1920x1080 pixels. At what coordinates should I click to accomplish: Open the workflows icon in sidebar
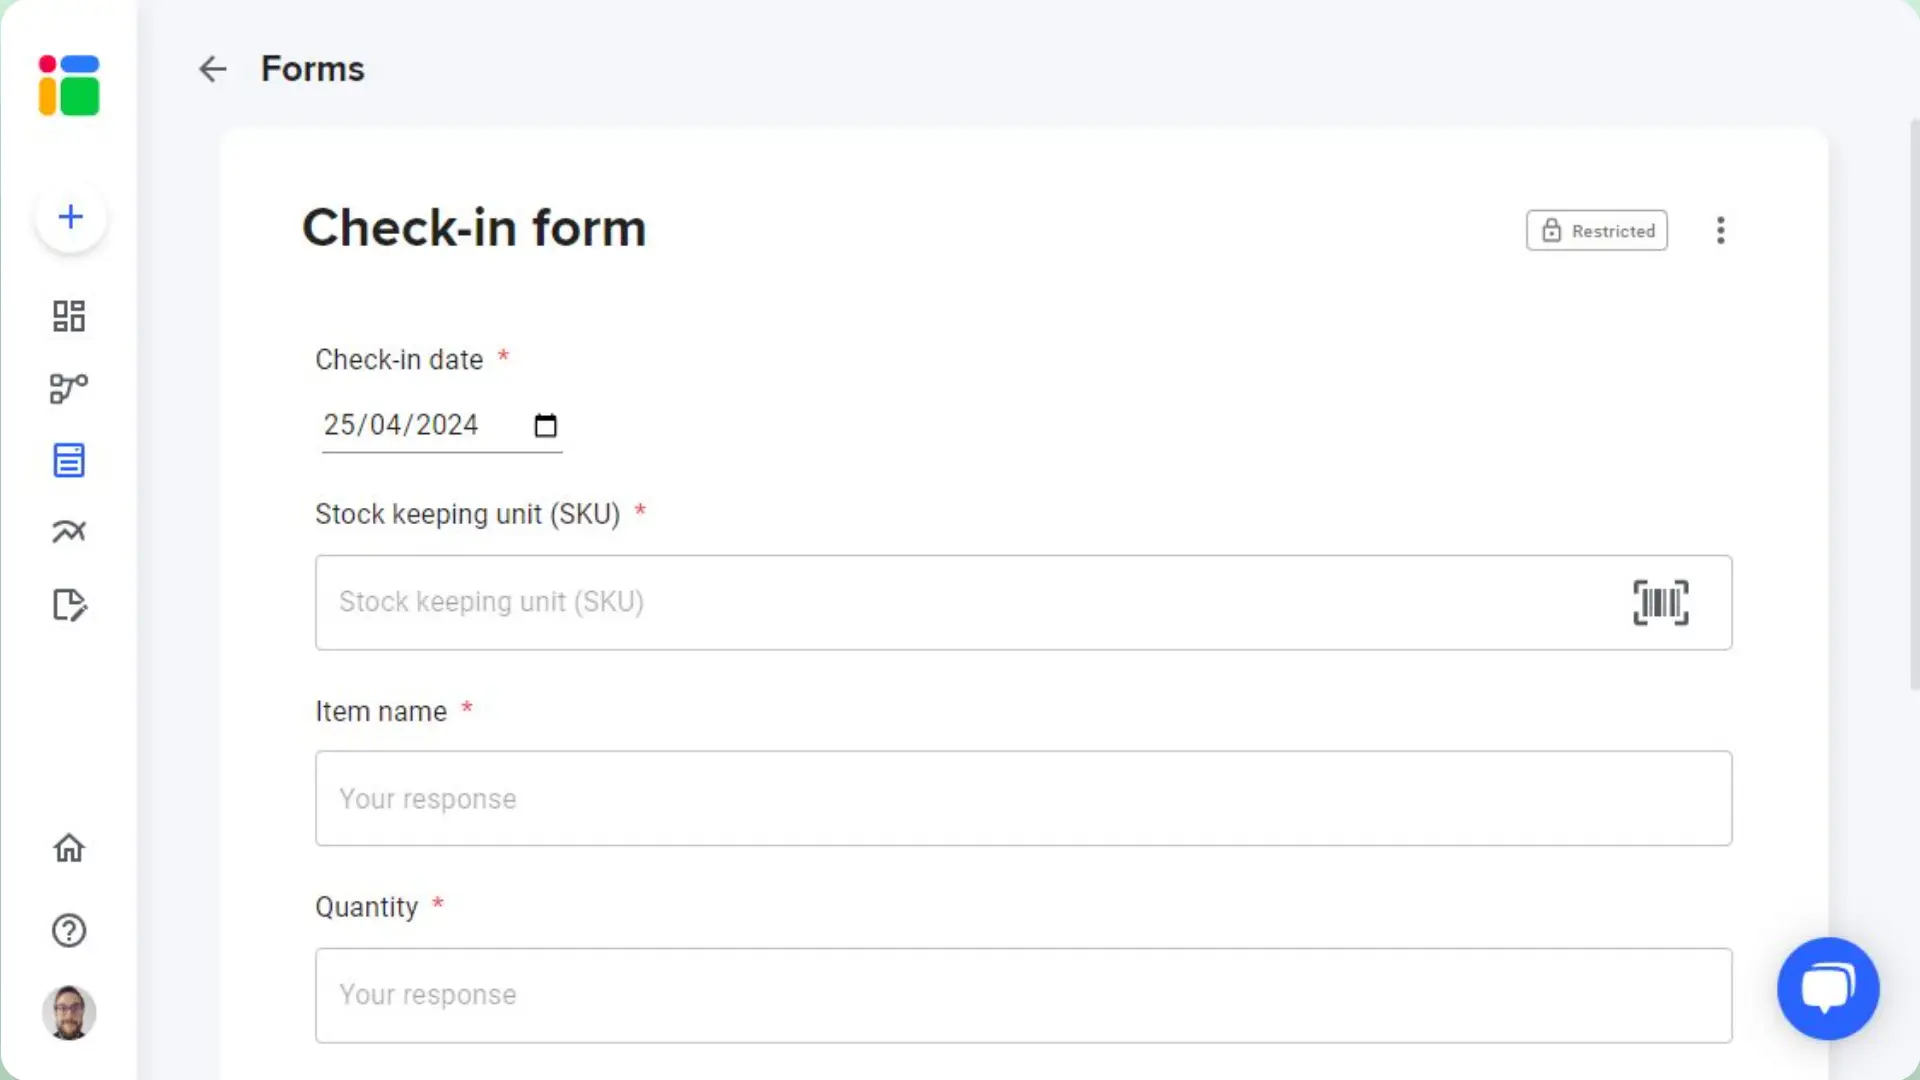69,388
